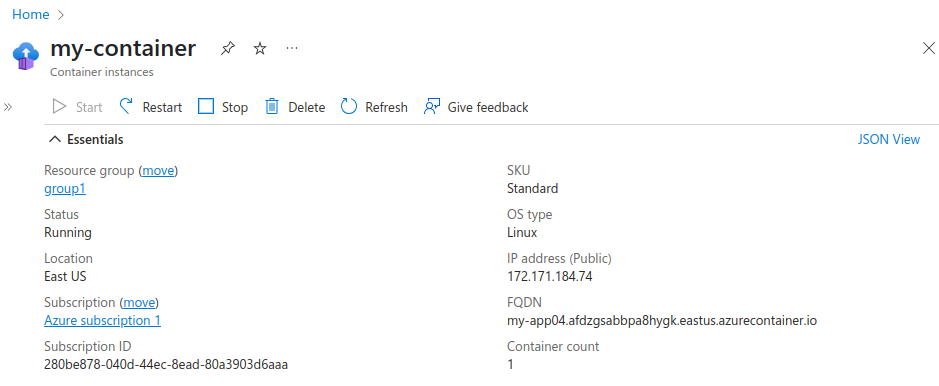Screen dimensions: 939x386
Task: Click the SKU label
Action: click(x=519, y=171)
